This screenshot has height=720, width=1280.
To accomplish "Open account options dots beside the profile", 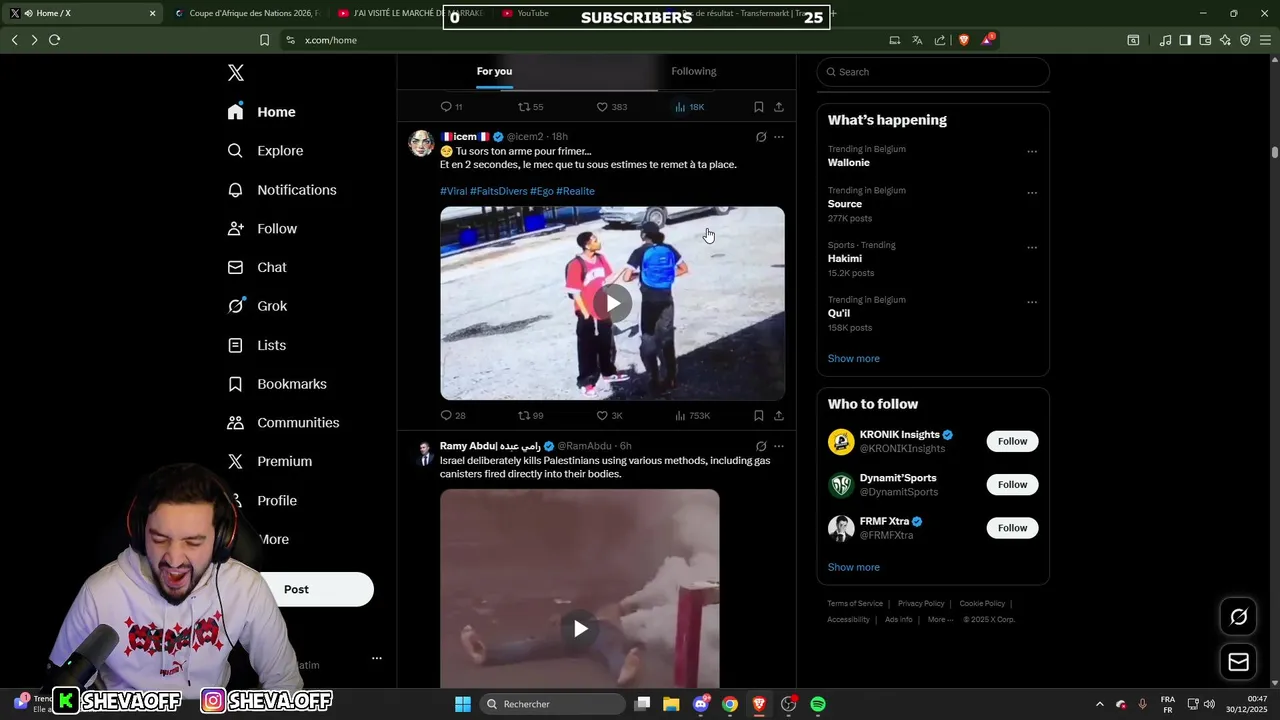I will [x=377, y=658].
